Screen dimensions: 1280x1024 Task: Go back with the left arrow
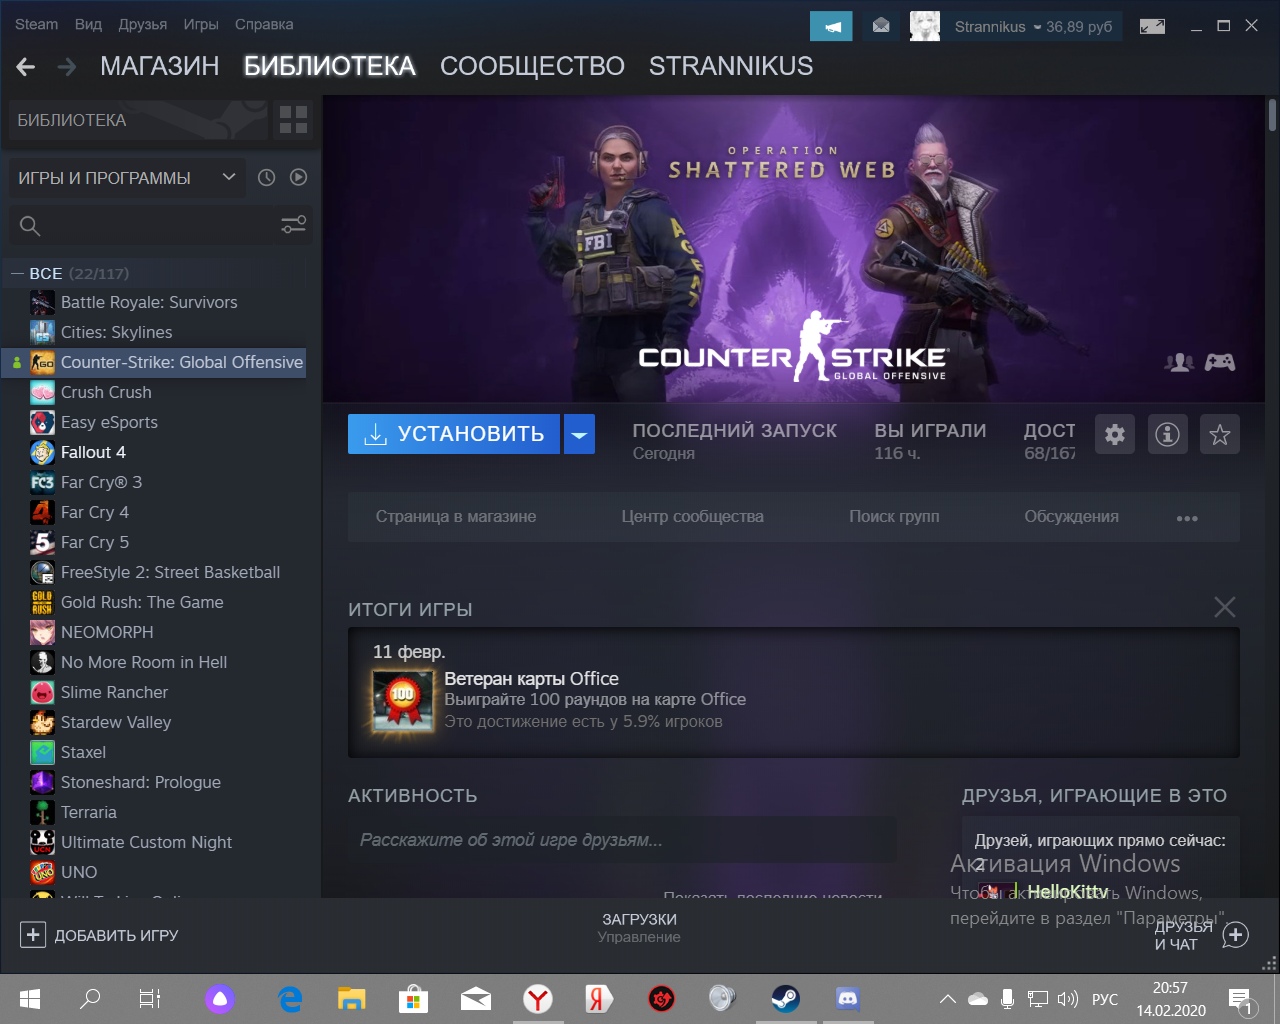pos(26,67)
